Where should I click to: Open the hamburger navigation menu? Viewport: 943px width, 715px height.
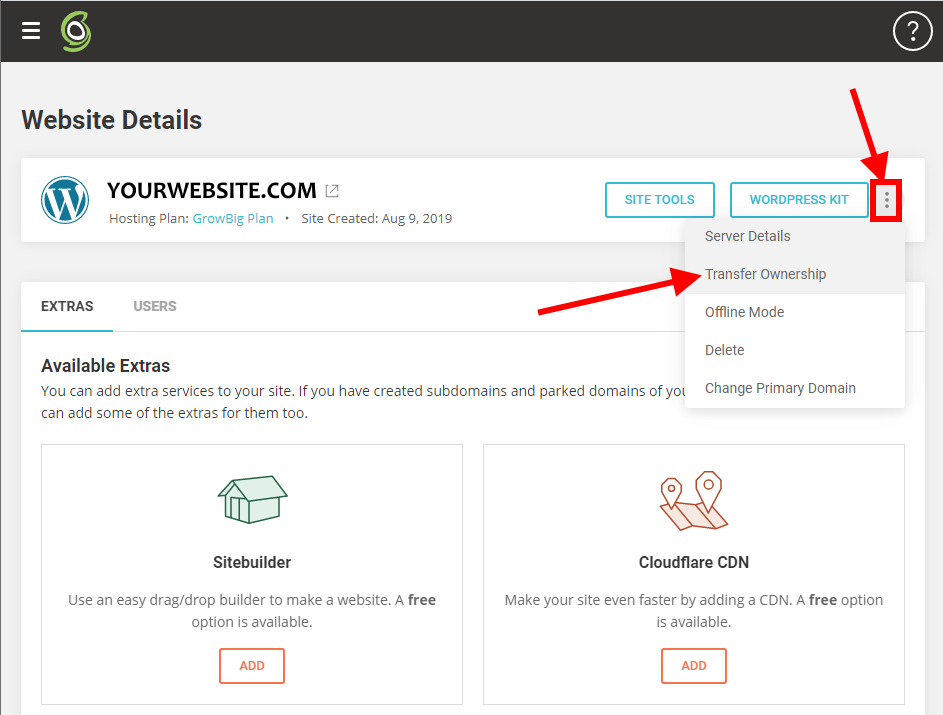pos(30,30)
